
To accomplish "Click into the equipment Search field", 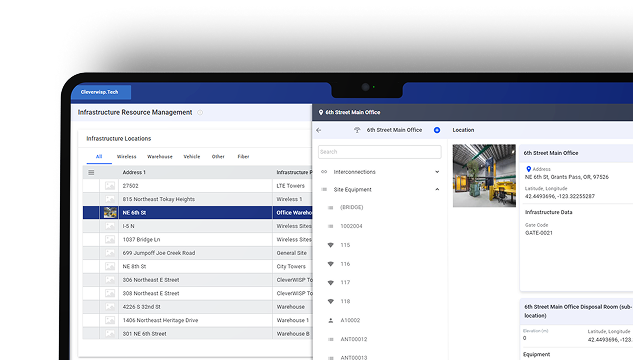I will tap(379, 152).
